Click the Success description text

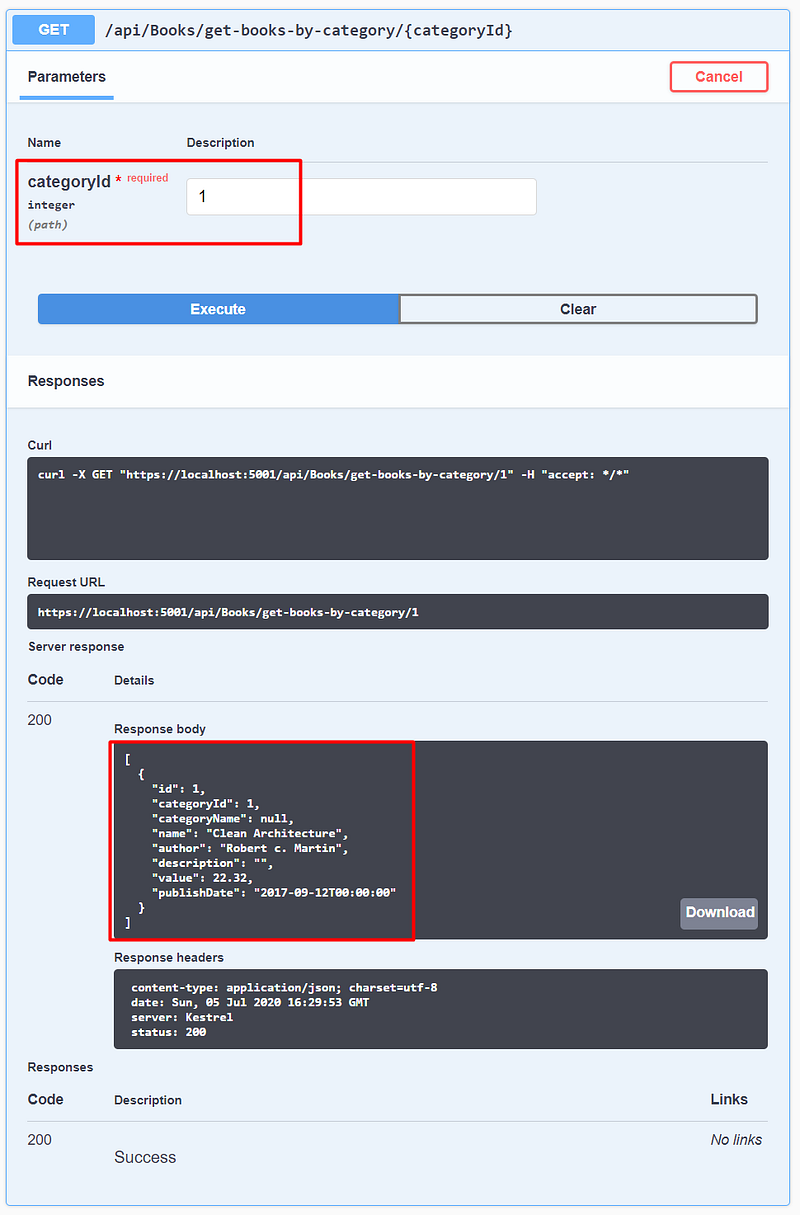pyautogui.click(x=145, y=1157)
